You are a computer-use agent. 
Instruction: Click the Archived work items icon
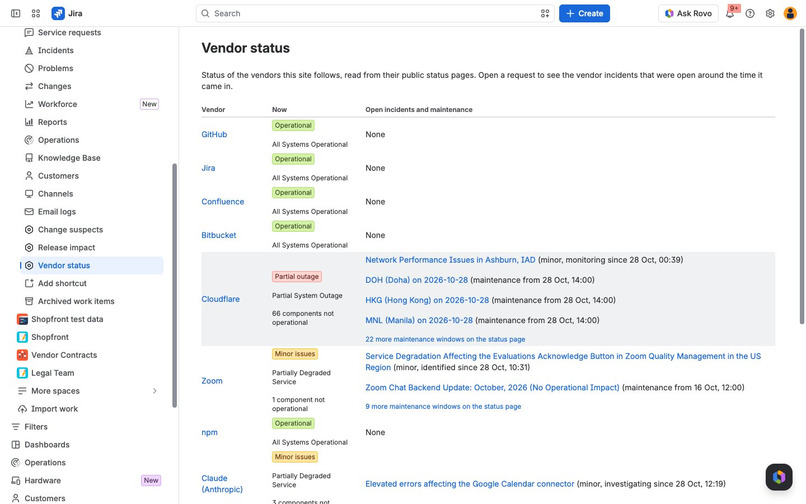coord(29,301)
